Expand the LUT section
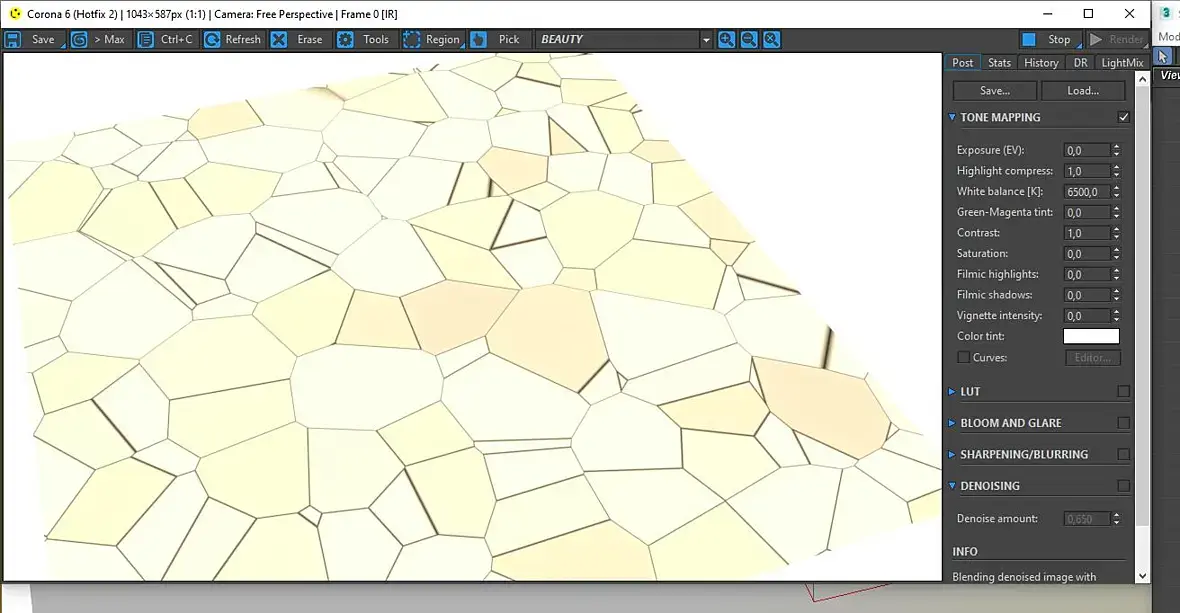Screen dimensions: 1180x613 tap(952, 392)
